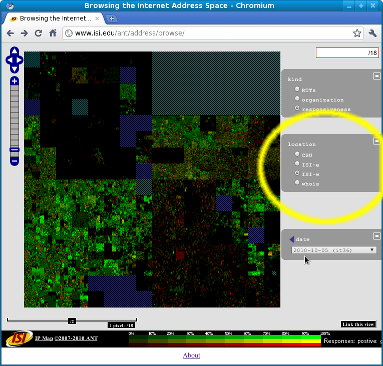383x366 pixels.
Task: Click the zoom-in plus button on the map
Action: coord(14,81)
